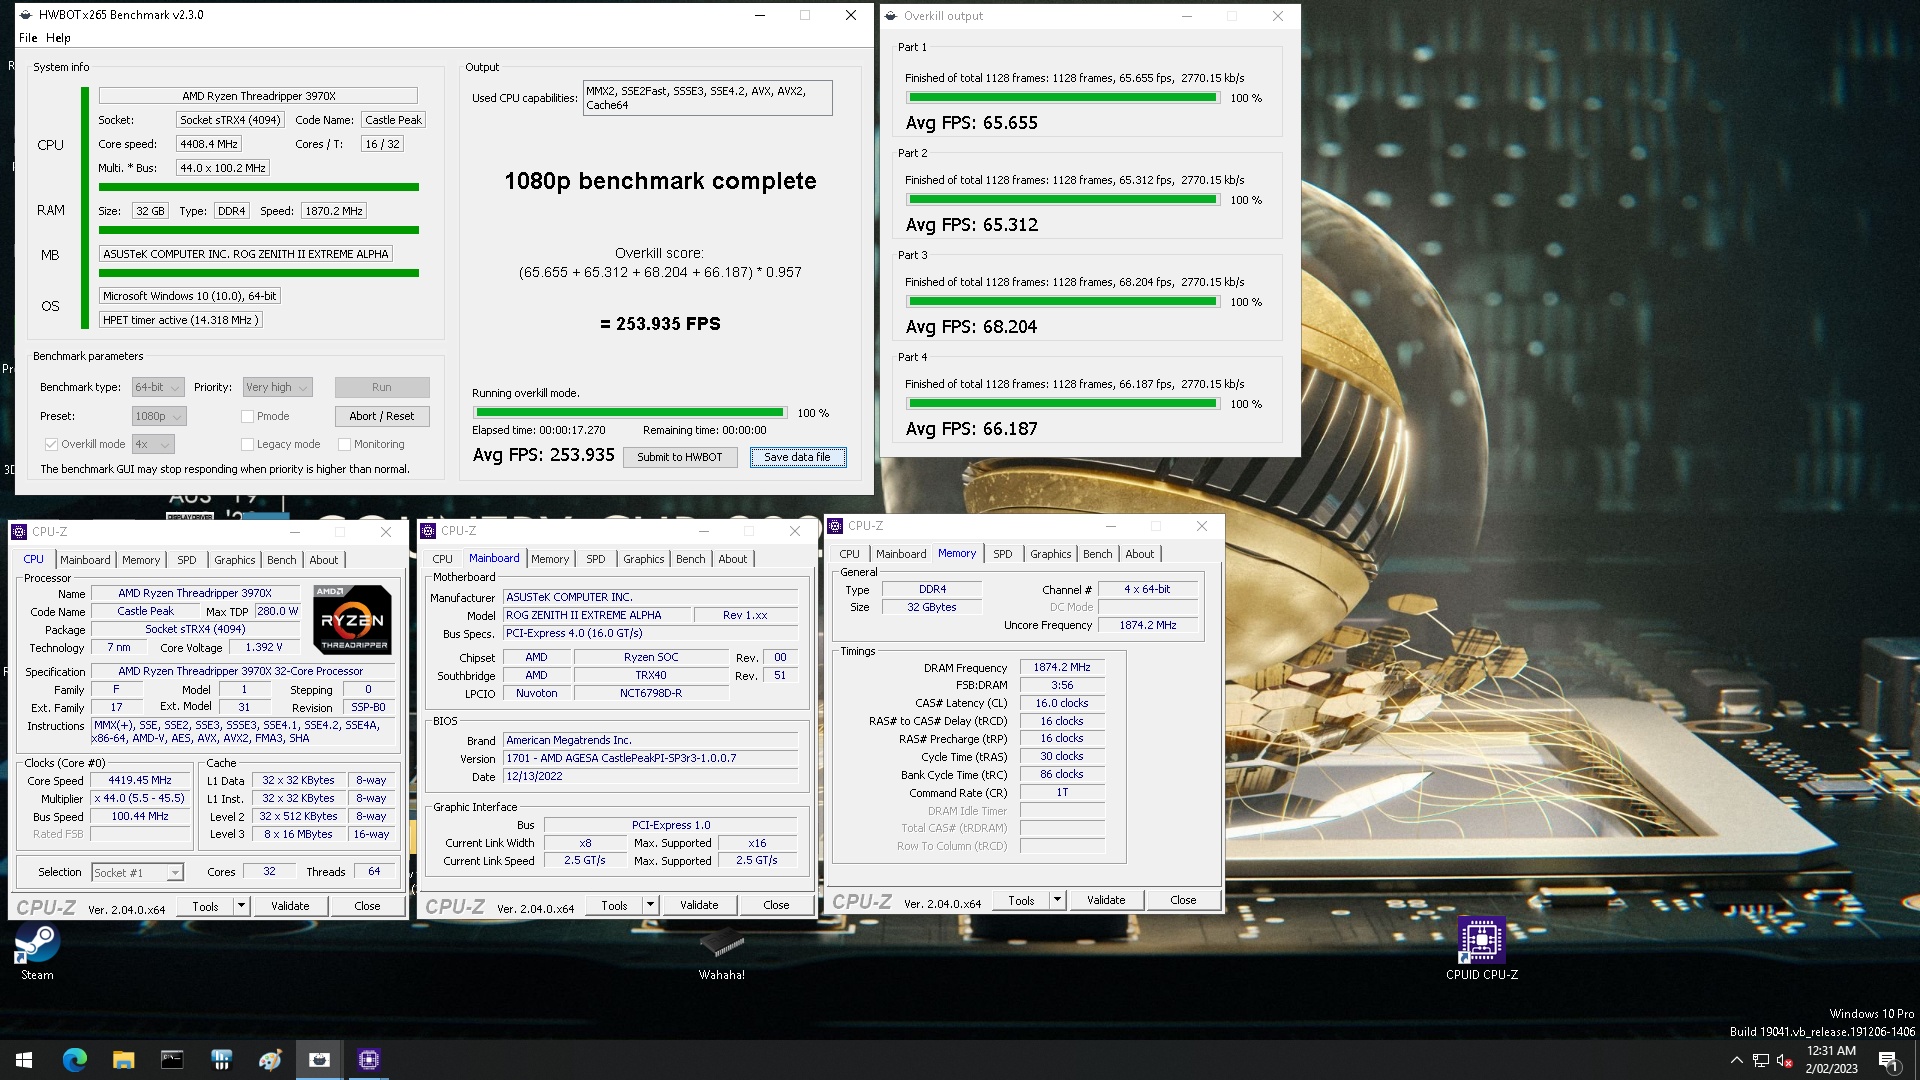This screenshot has width=1920, height=1080.
Task: Toggle the Overkill mode checkbox
Action: click(x=51, y=444)
